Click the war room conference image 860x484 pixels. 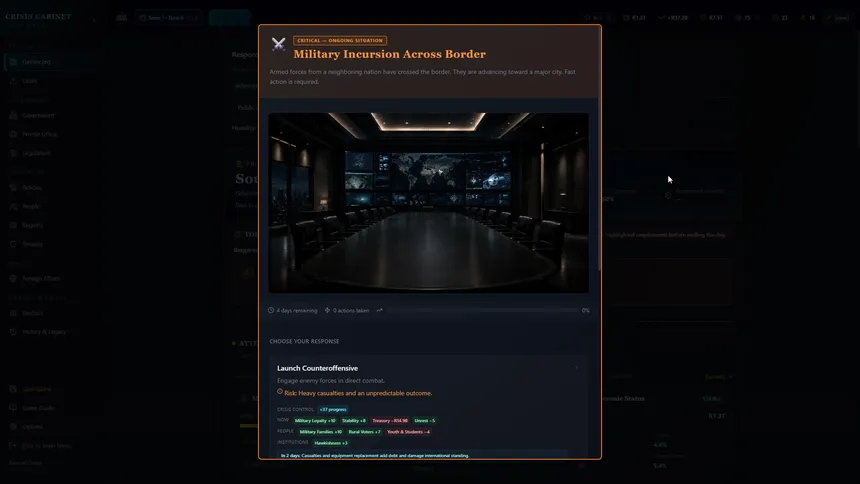tap(428, 202)
